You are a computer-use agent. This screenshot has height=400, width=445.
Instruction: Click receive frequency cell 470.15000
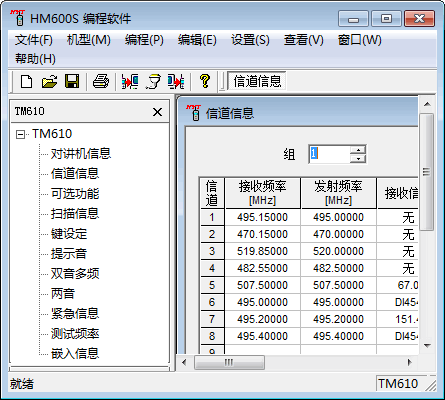(263, 234)
